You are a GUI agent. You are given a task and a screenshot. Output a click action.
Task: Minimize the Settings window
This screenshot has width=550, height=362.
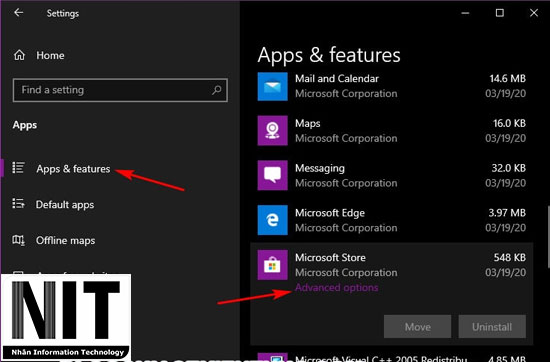pos(465,13)
